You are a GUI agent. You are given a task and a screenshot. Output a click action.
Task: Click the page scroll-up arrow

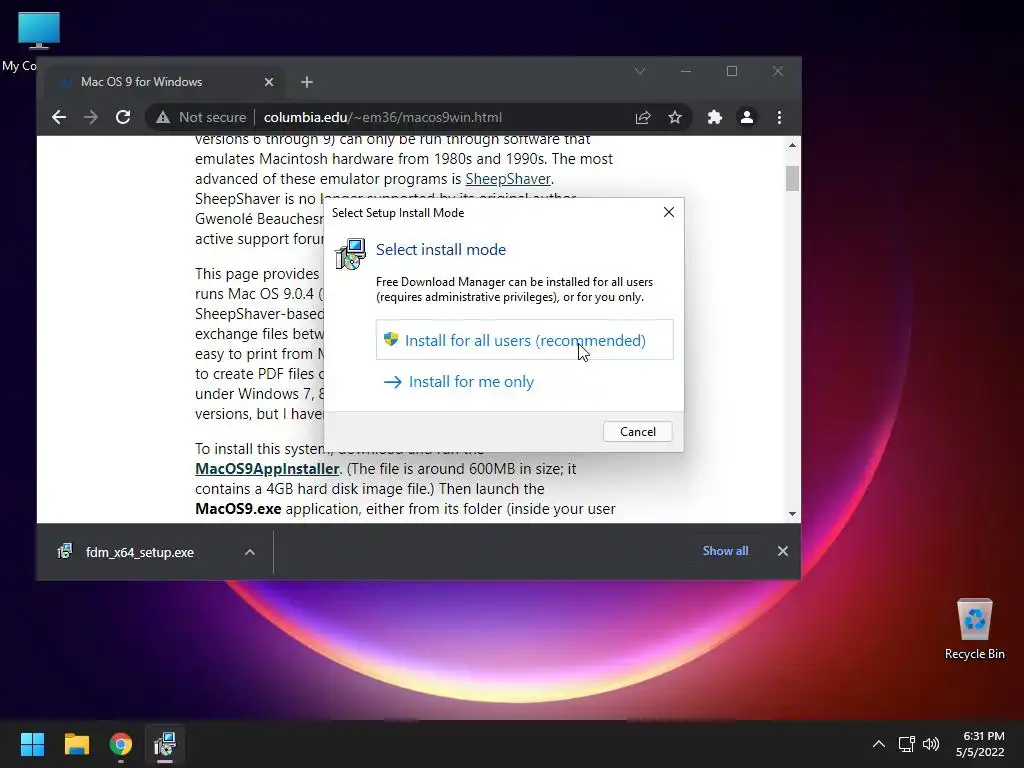pos(792,146)
